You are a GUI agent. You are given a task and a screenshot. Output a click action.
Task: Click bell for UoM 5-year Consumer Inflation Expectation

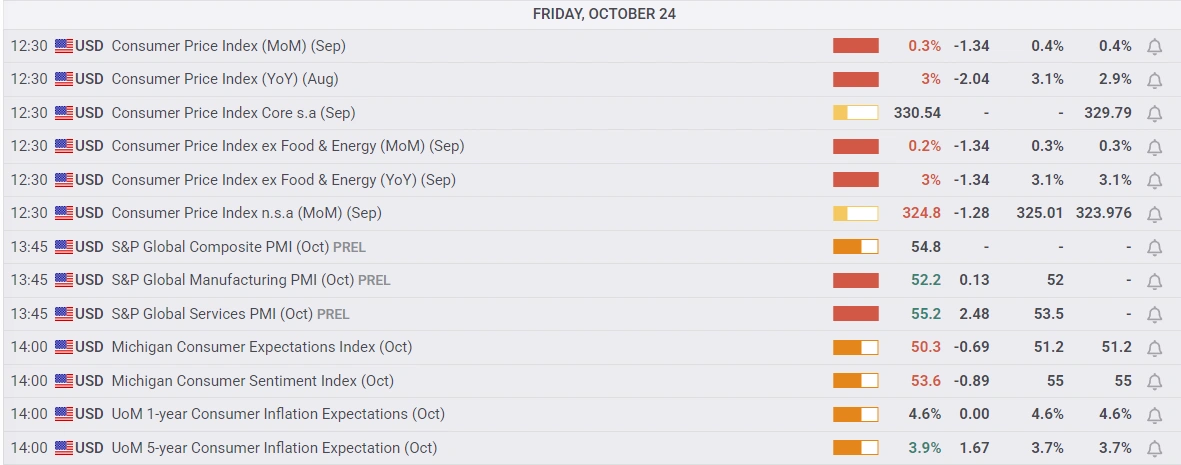click(1154, 449)
